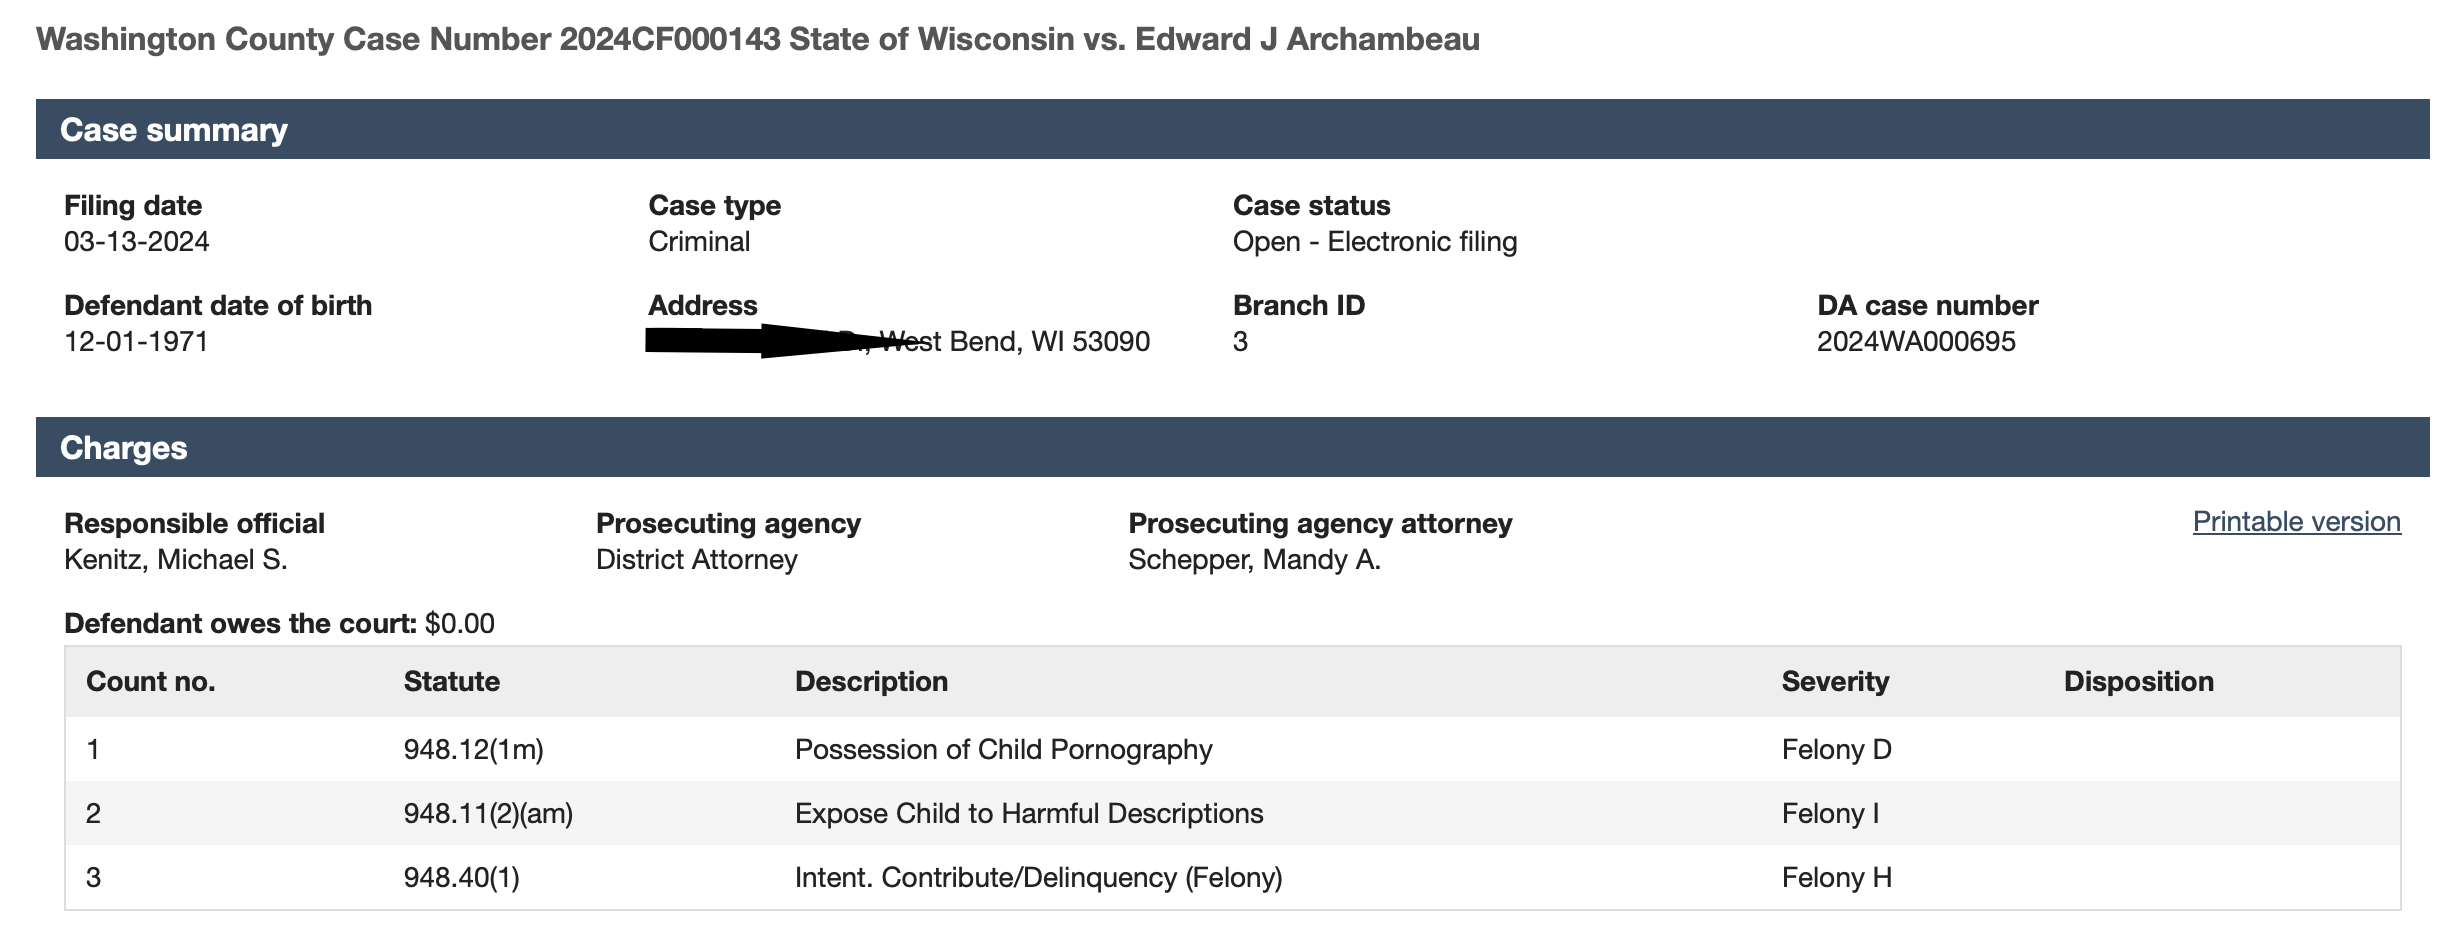Click the Charges section header
2454x934 pixels.
pyautogui.click(x=124, y=448)
